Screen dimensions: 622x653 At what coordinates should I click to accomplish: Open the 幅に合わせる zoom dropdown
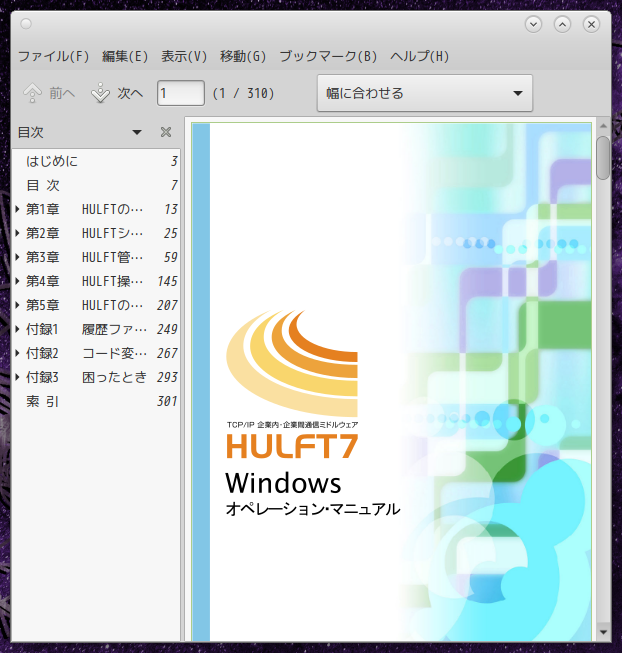coord(425,93)
